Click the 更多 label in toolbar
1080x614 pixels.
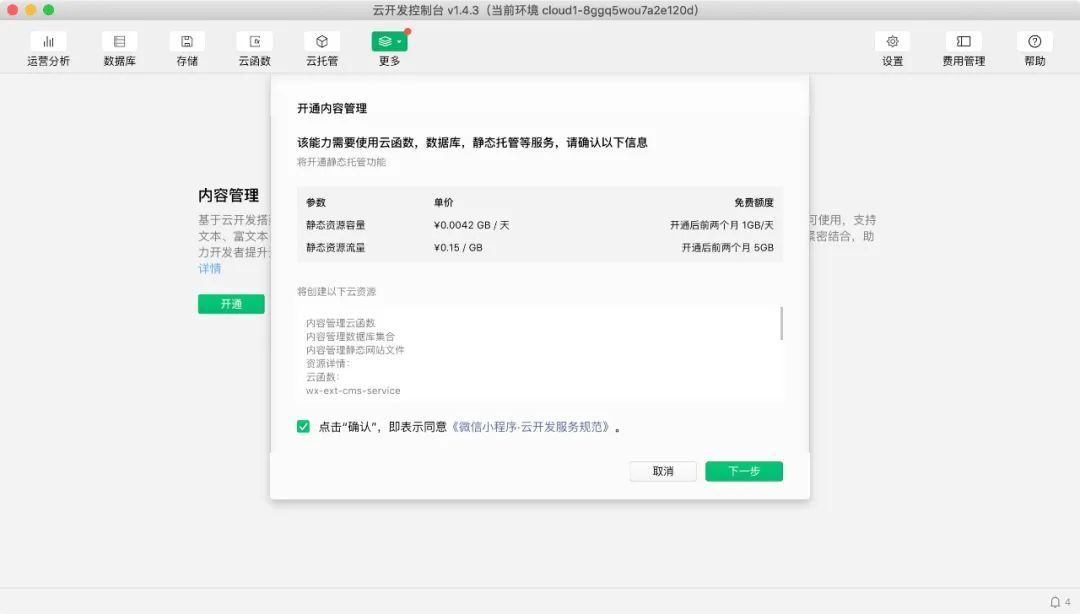[389, 61]
